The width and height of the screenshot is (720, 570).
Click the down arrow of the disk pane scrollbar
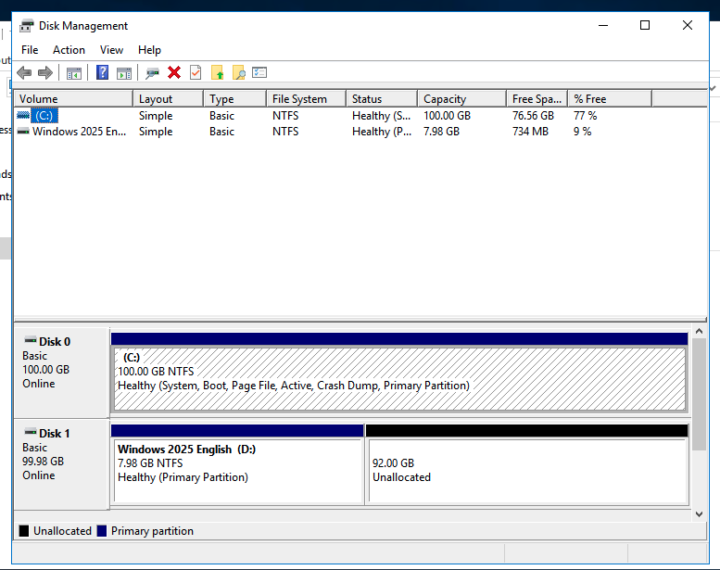(699, 513)
